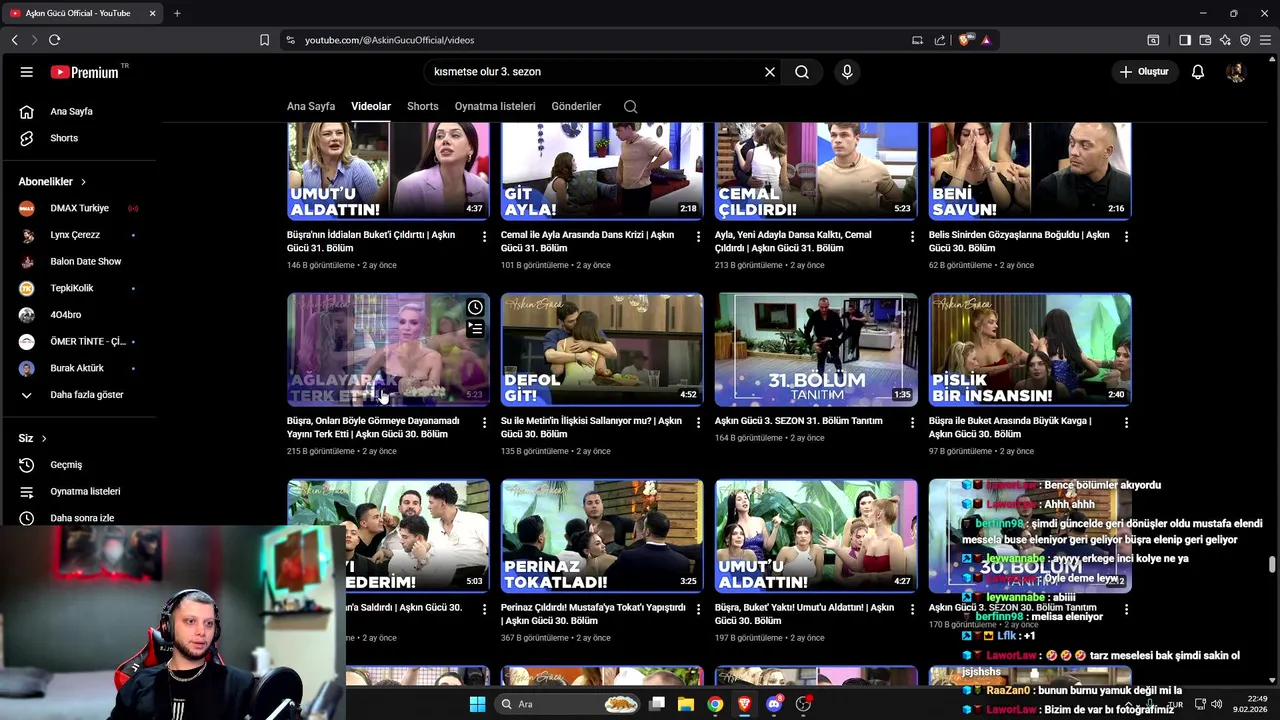1280x720 pixels.
Task: Switch to the Gönderiler tab
Action: pos(576,106)
